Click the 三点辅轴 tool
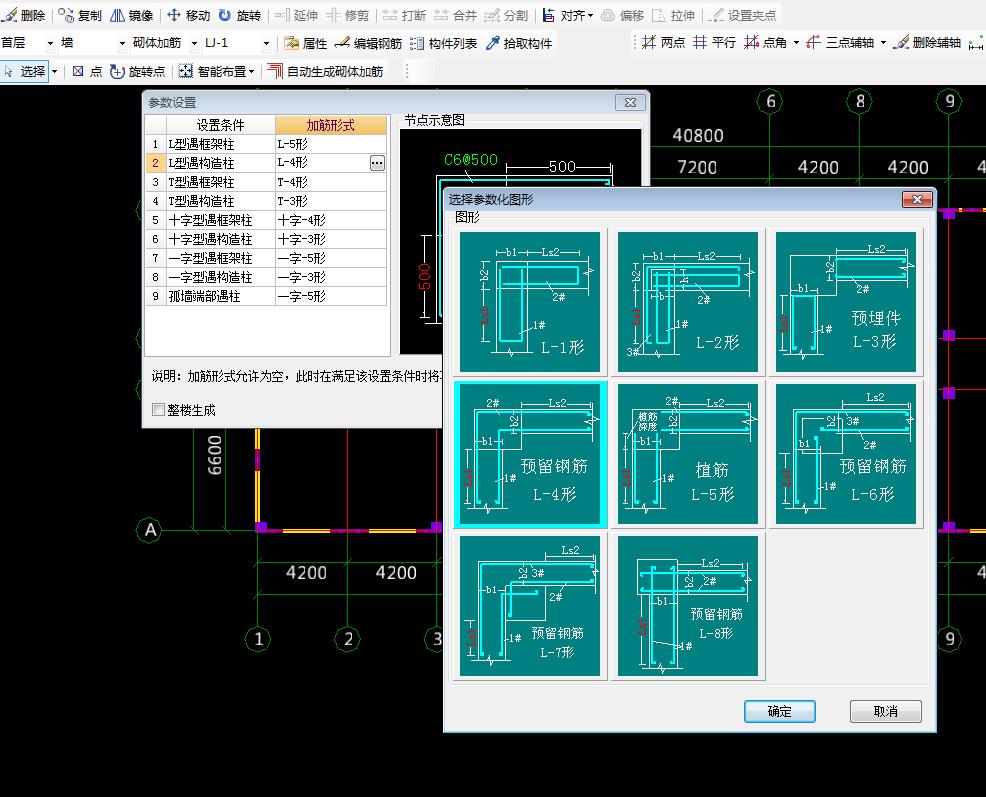This screenshot has height=797, width=986. (x=841, y=42)
